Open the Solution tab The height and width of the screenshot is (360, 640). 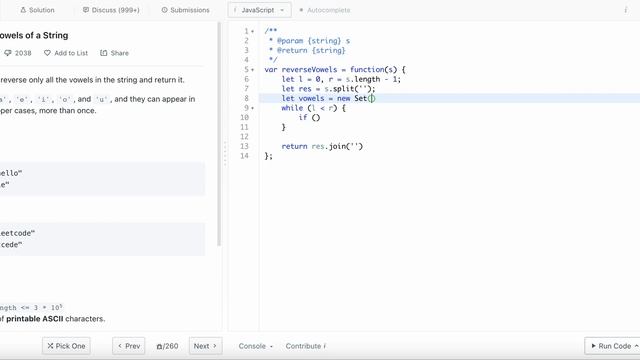[37, 10]
